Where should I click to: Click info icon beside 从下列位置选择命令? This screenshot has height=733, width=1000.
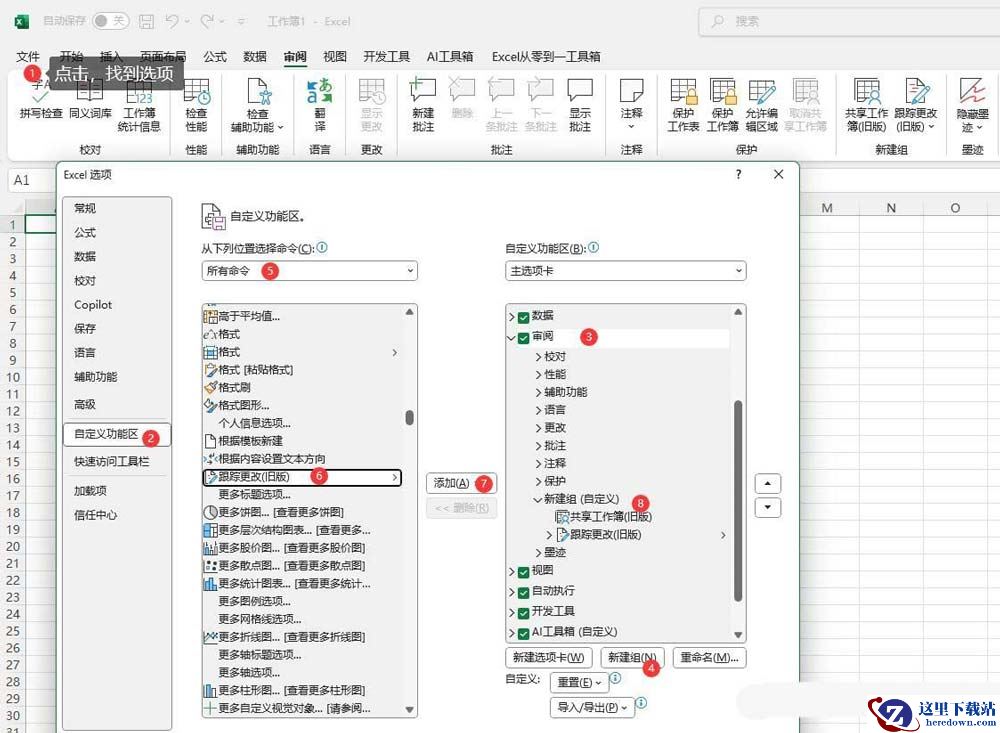pyautogui.click(x=322, y=248)
